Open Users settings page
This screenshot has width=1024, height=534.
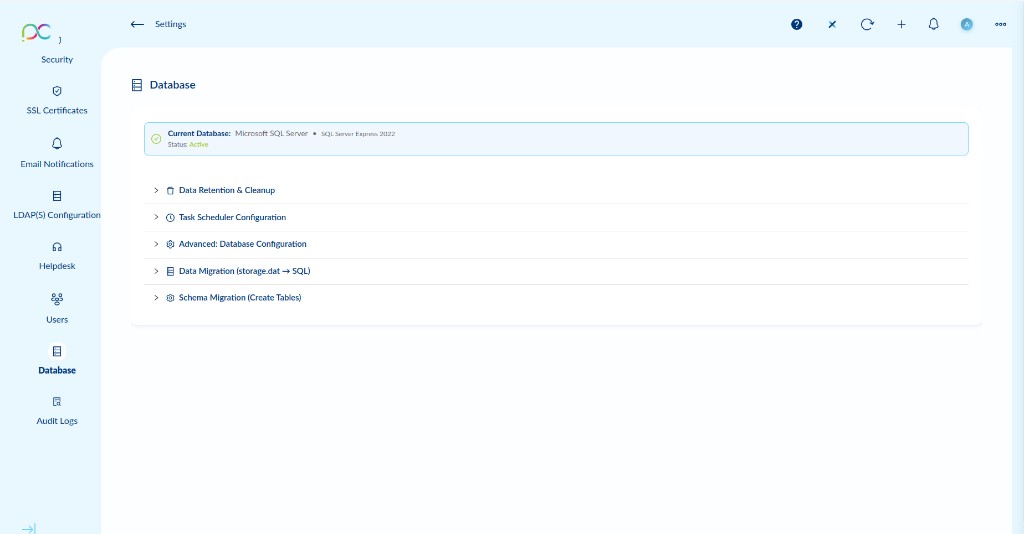point(57,319)
